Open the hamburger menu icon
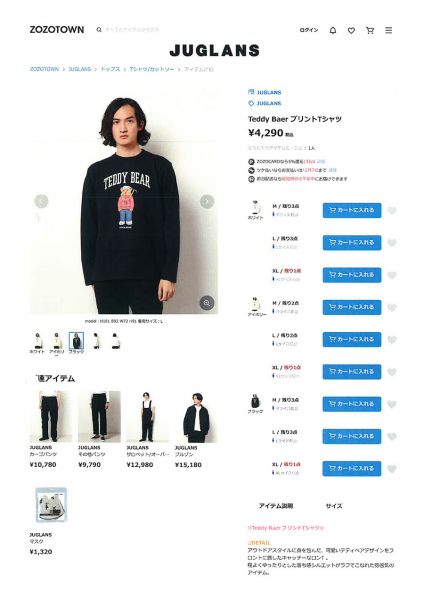This screenshot has width=424, height=600. [388, 30]
